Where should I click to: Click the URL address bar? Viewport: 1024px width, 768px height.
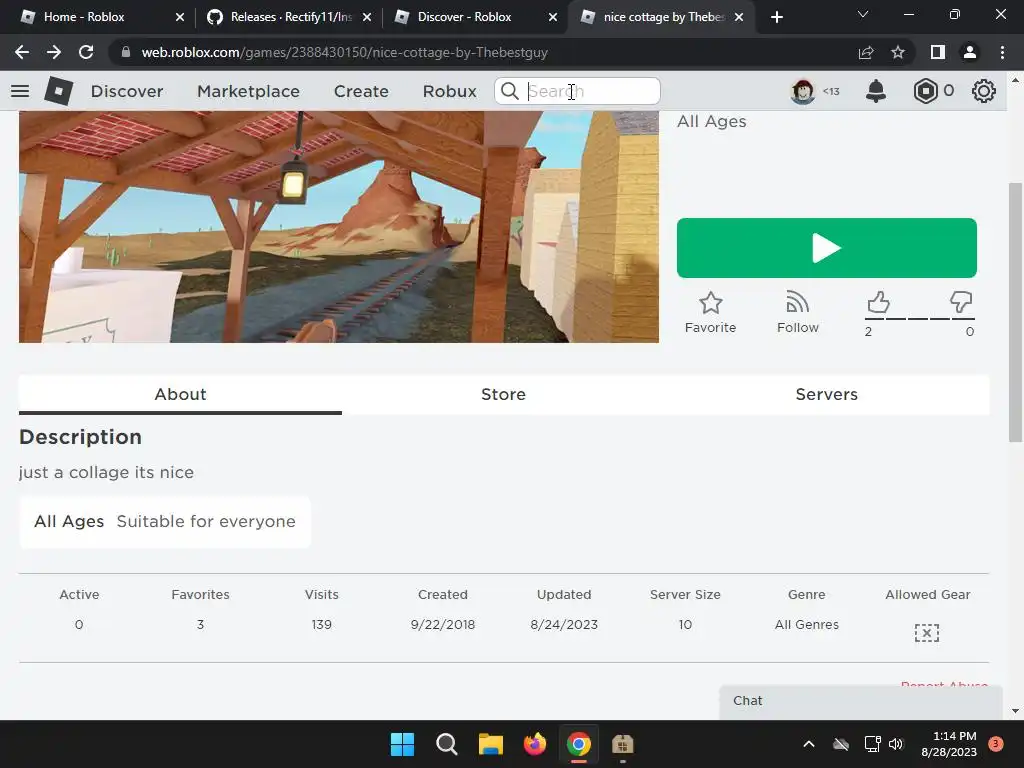coord(483,52)
